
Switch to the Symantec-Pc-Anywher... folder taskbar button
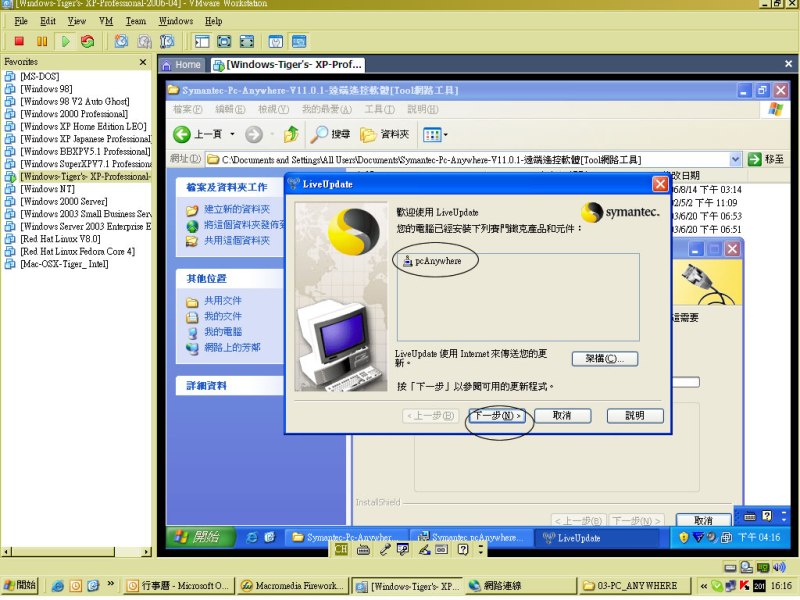(346, 537)
